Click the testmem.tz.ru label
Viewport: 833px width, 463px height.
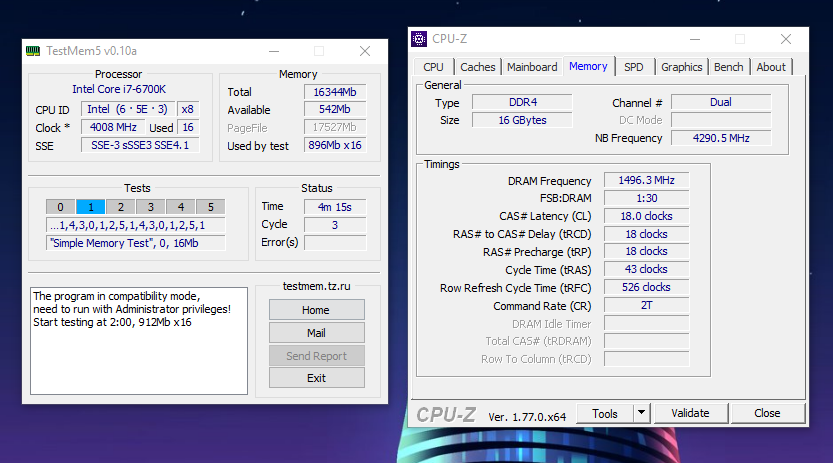tap(317, 286)
